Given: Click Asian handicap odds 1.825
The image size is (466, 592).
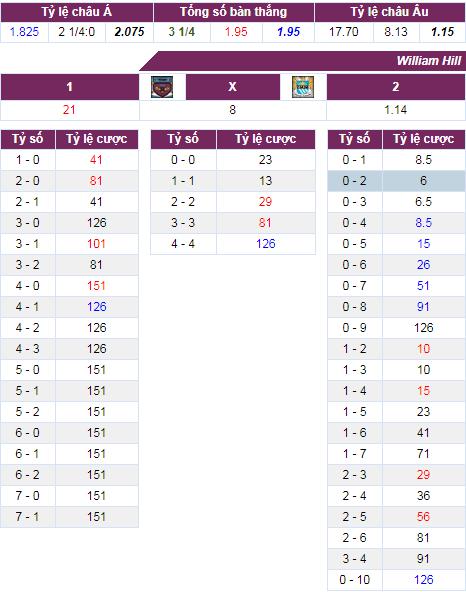Looking at the screenshot, I should pyautogui.click(x=25, y=32).
